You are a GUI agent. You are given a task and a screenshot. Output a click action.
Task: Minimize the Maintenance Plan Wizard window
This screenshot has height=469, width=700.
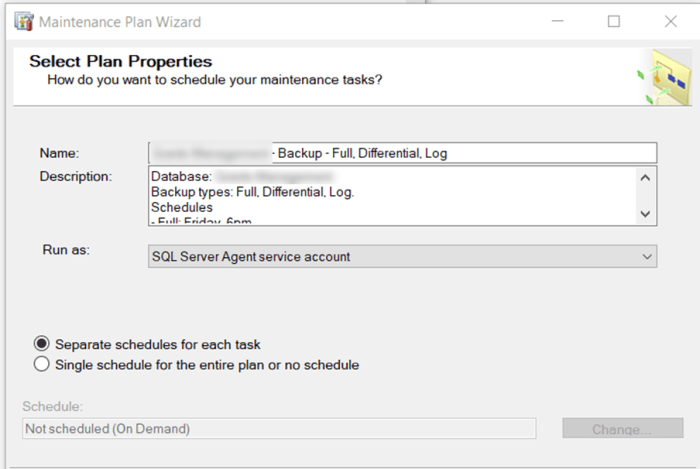pos(558,21)
